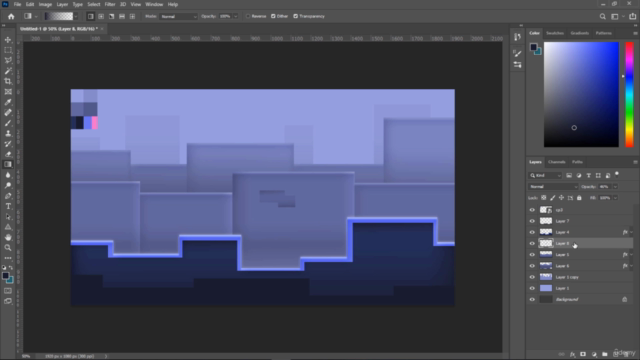
Task: Expand Layer 4 effects chevron
Action: click(631, 232)
